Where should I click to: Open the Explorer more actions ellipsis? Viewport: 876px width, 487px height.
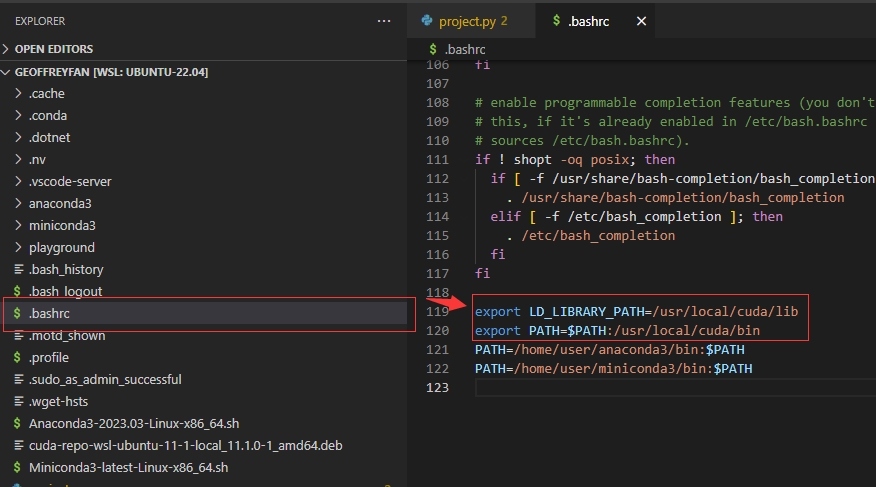click(384, 20)
